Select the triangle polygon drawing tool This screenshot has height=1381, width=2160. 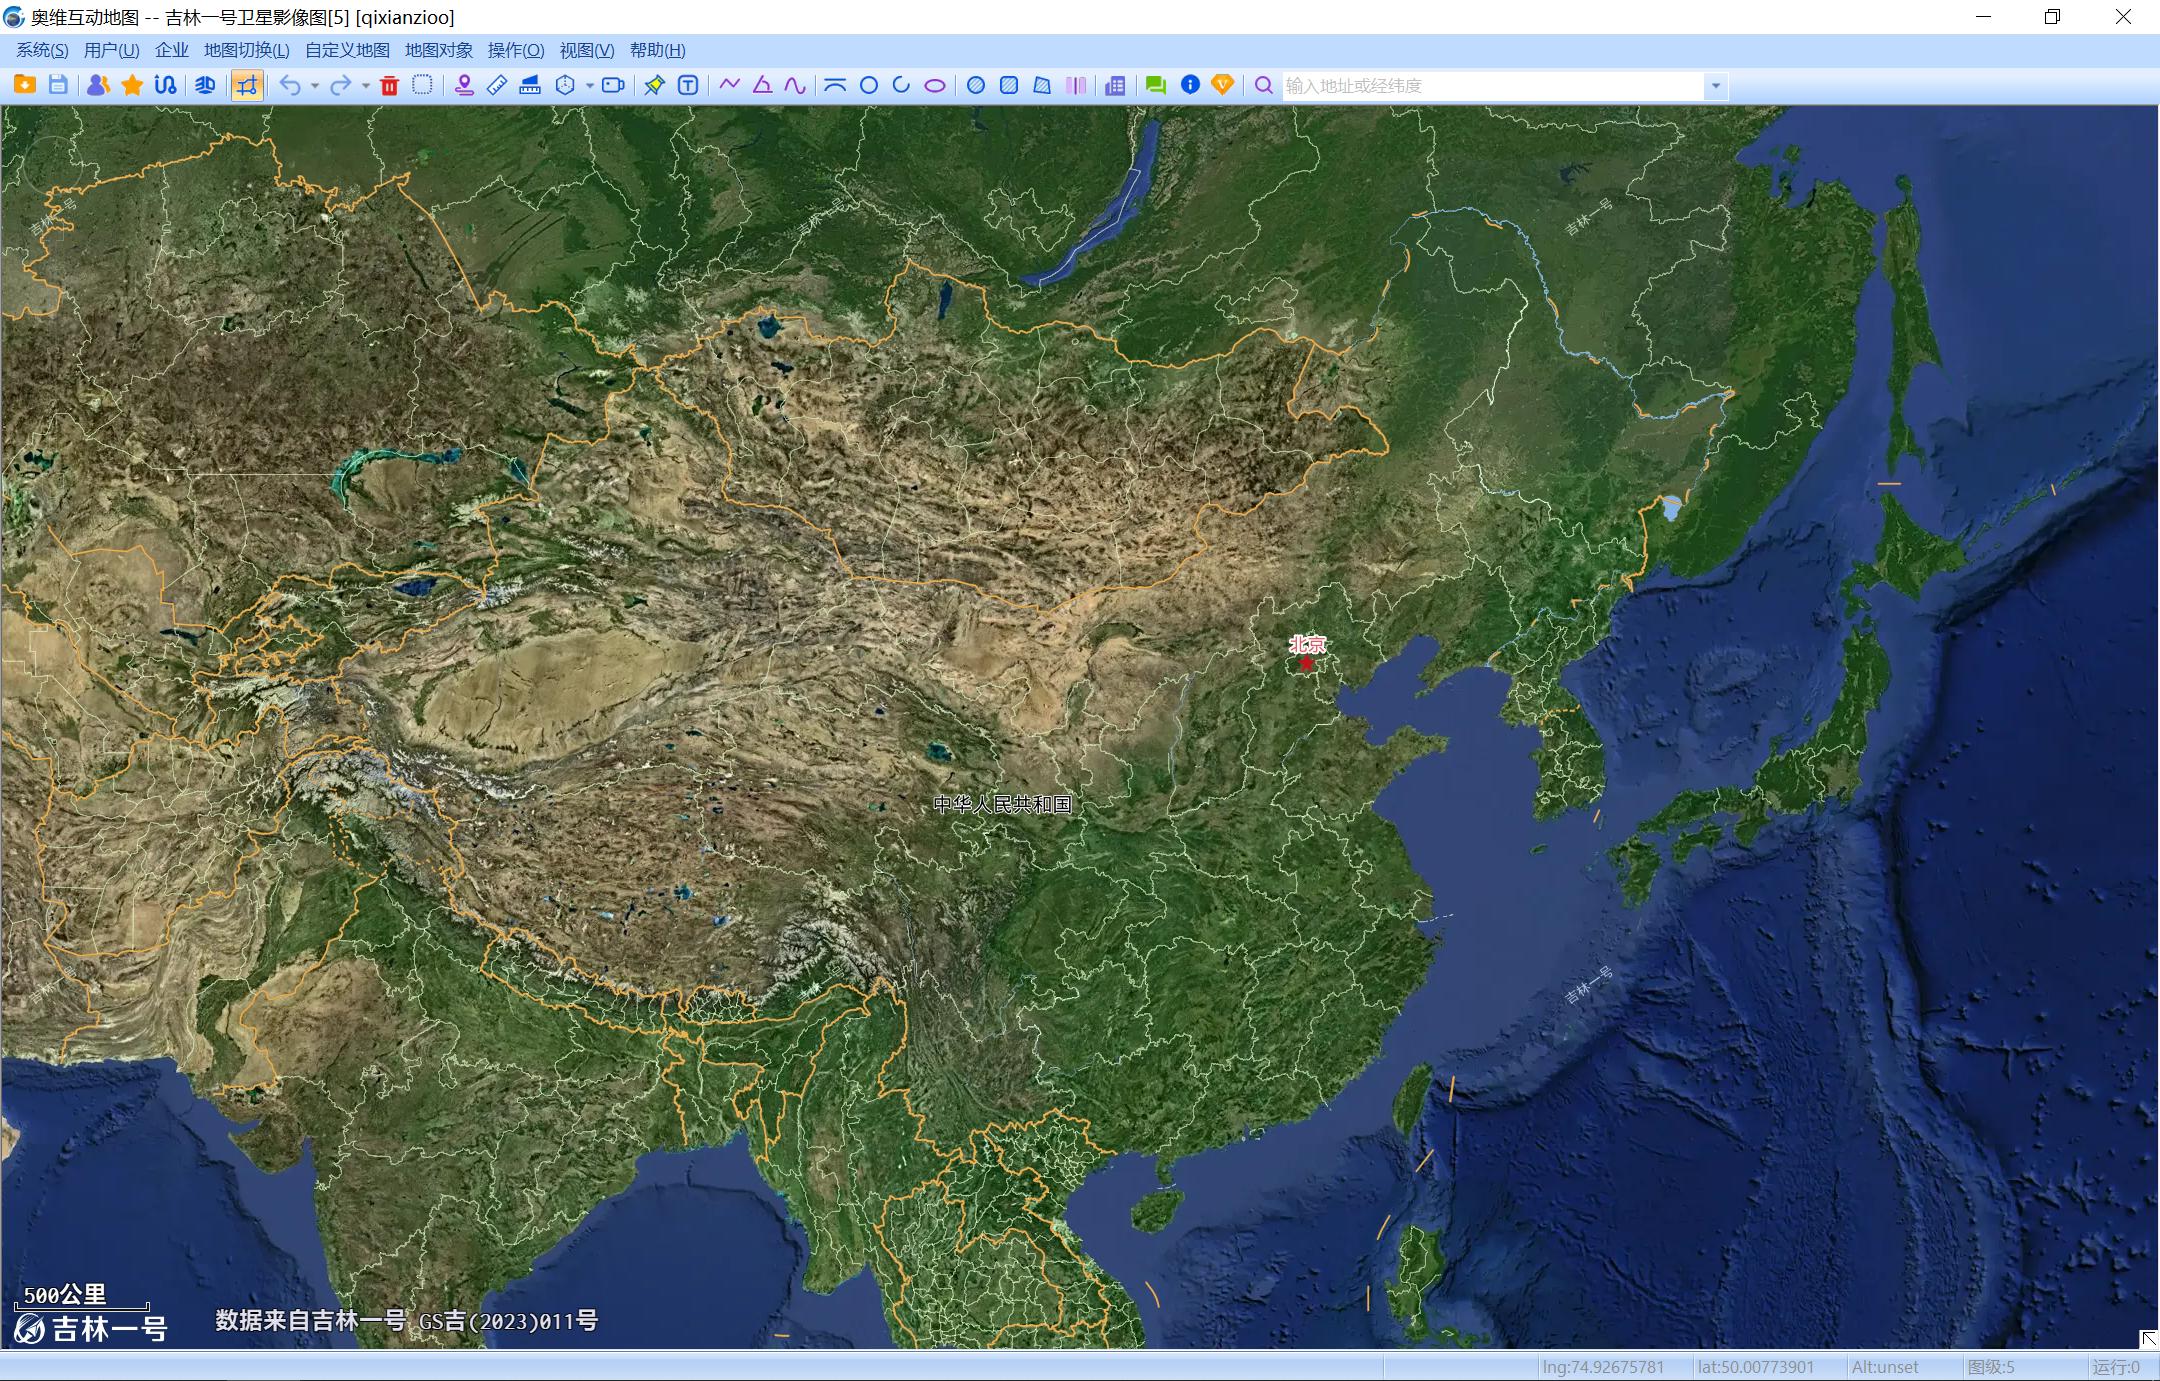click(x=762, y=85)
